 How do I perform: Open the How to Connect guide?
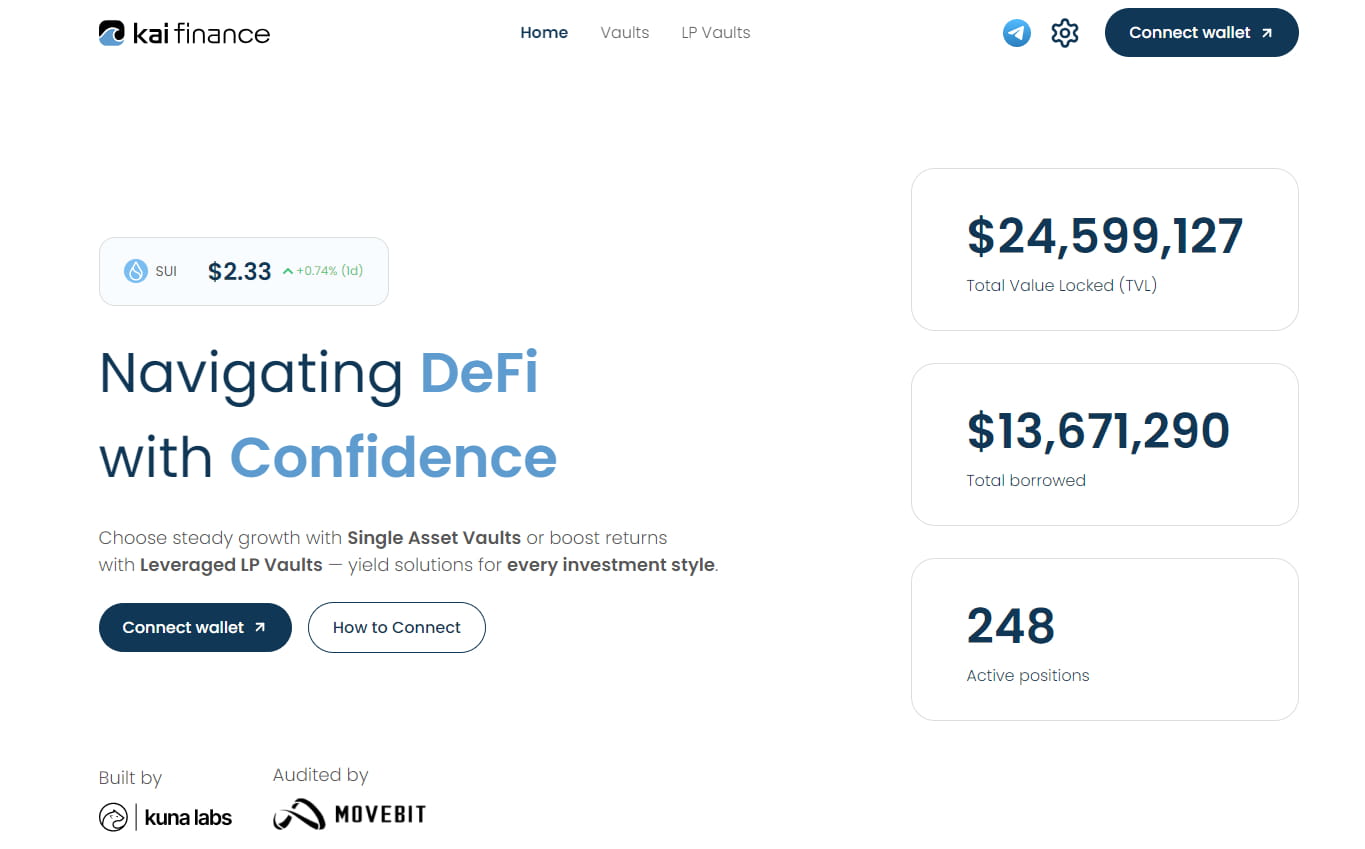(397, 628)
